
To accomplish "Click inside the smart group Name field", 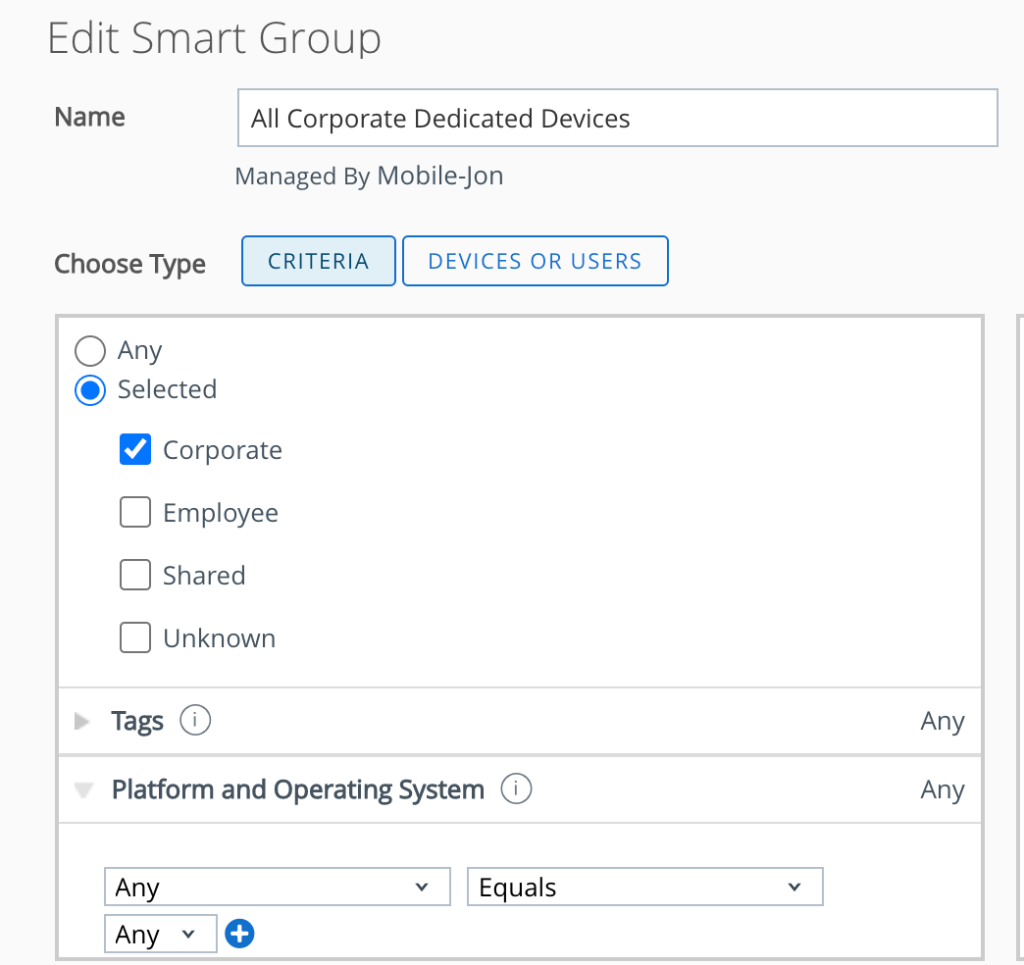I will click(617, 117).
